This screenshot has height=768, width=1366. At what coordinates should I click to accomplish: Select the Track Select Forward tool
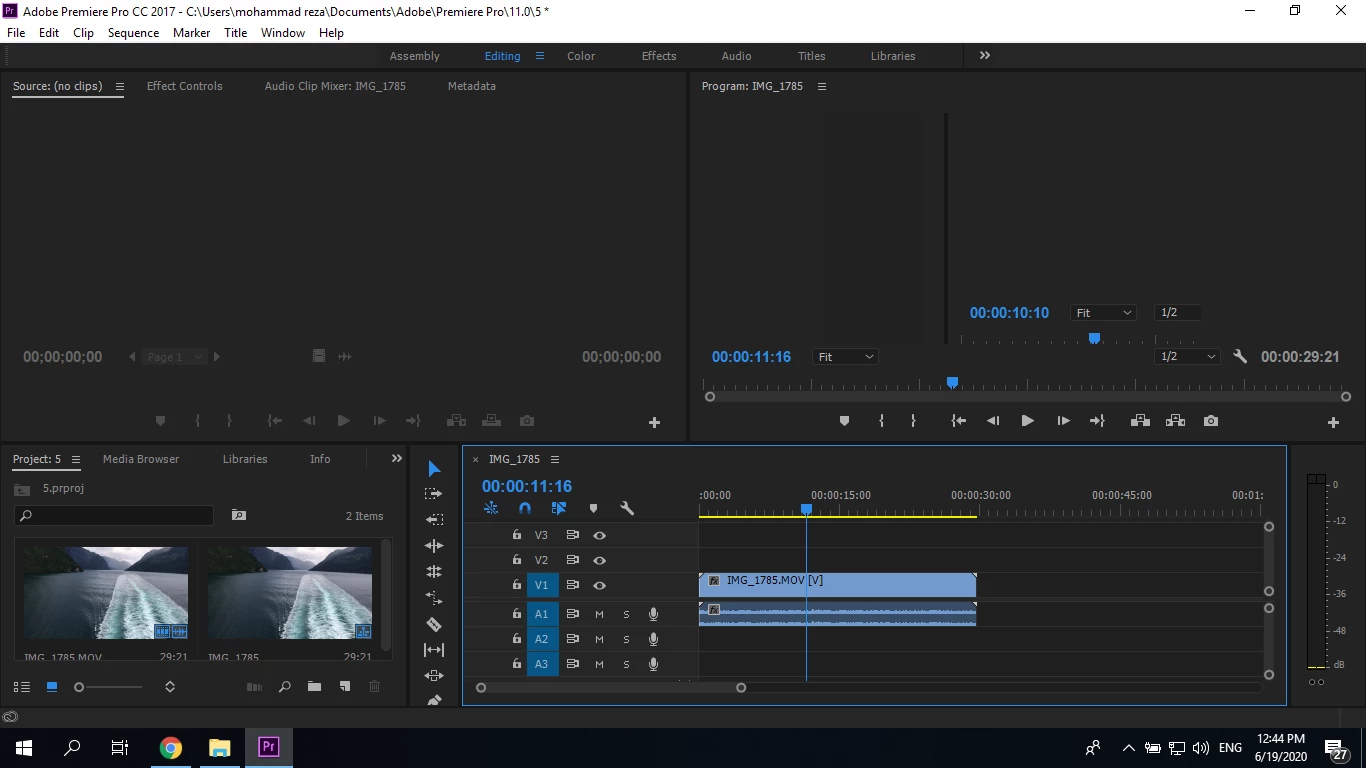pos(434,494)
